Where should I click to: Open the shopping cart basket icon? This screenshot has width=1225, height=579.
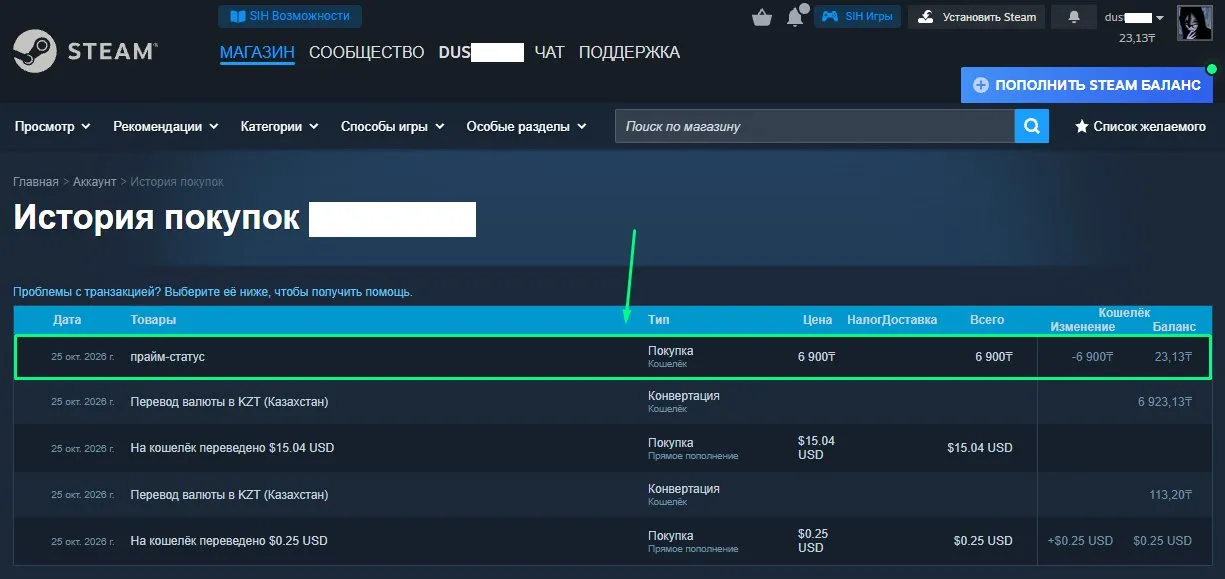pos(762,17)
